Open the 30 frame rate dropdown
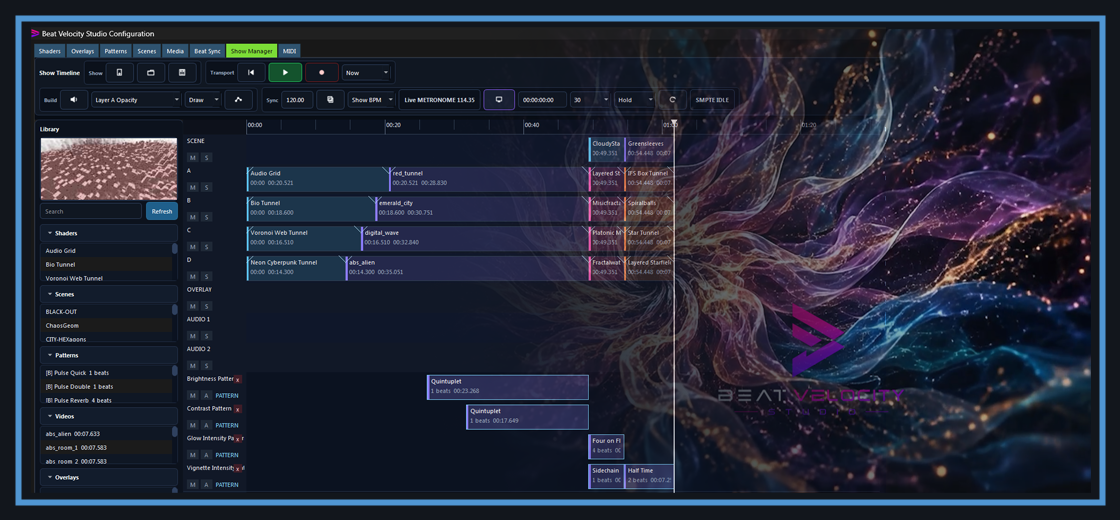The width and height of the screenshot is (1120, 520). (590, 100)
